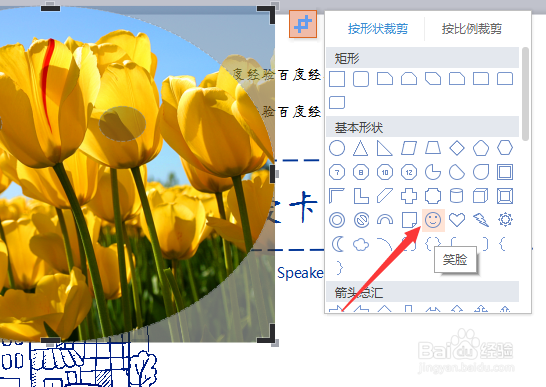The height and width of the screenshot is (387, 546).
Task: Pick the crescent moon shape
Action: tap(337, 244)
